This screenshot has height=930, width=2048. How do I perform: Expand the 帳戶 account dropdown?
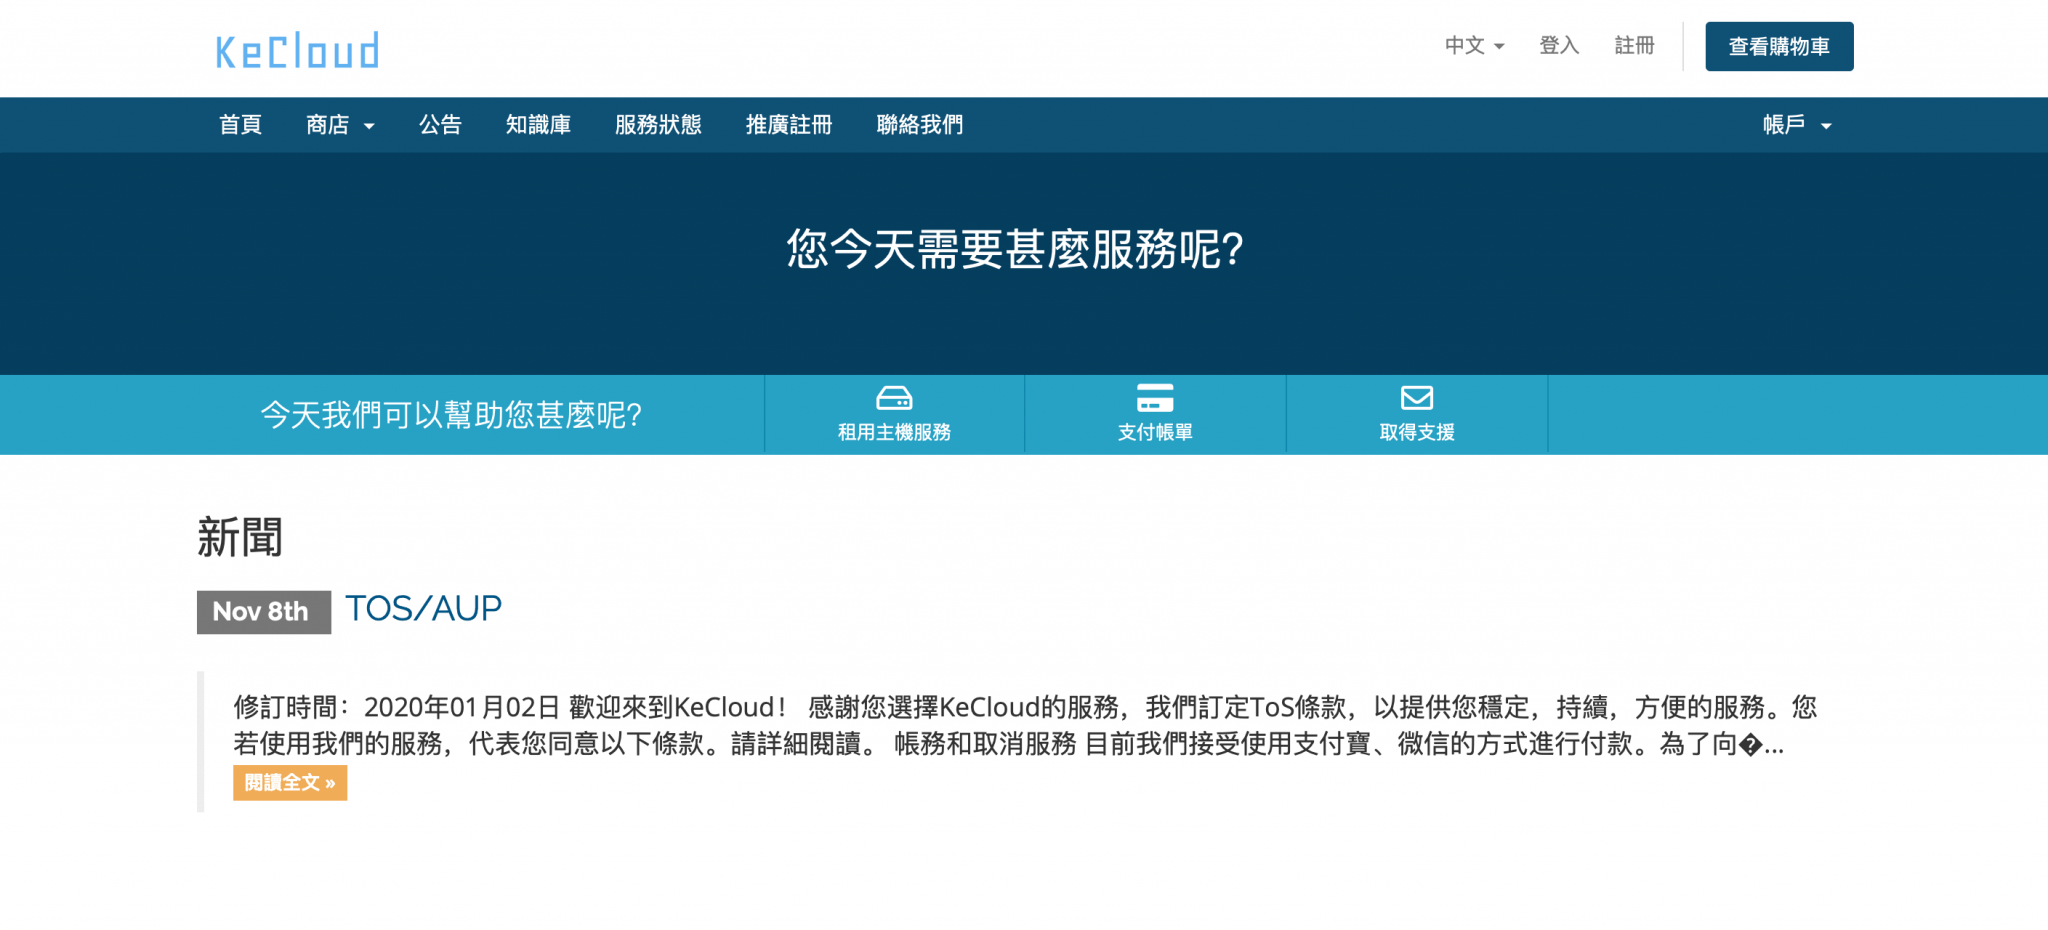1797,125
